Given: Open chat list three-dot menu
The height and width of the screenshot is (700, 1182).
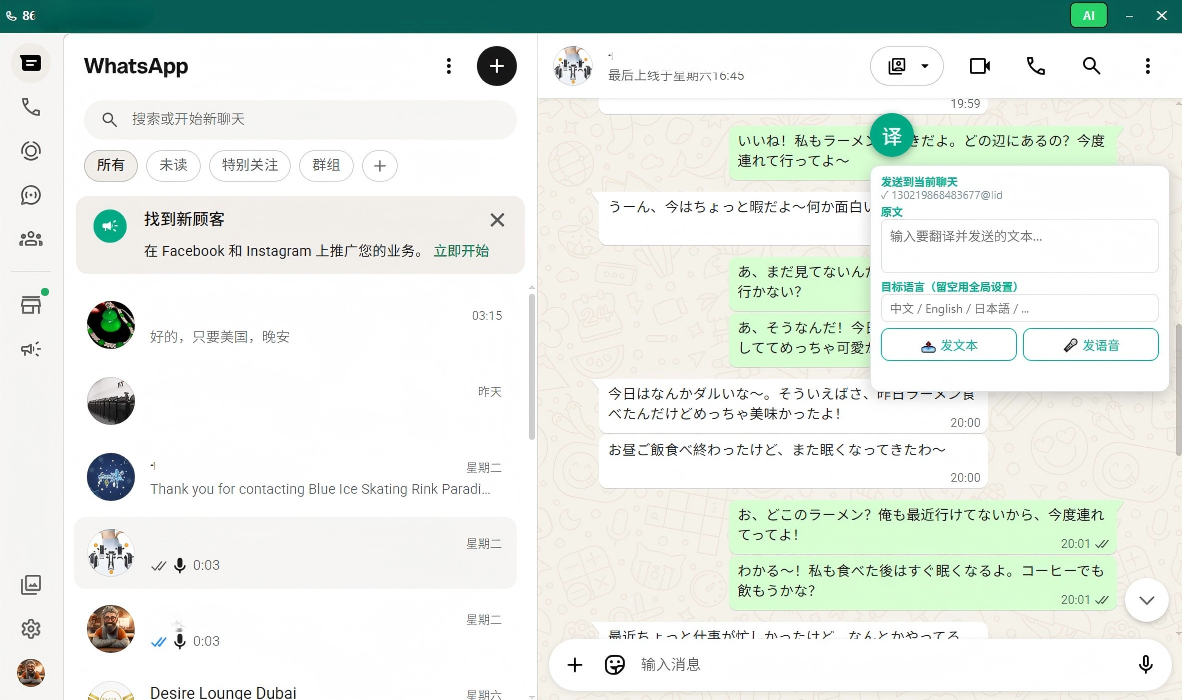Looking at the screenshot, I should tap(449, 66).
